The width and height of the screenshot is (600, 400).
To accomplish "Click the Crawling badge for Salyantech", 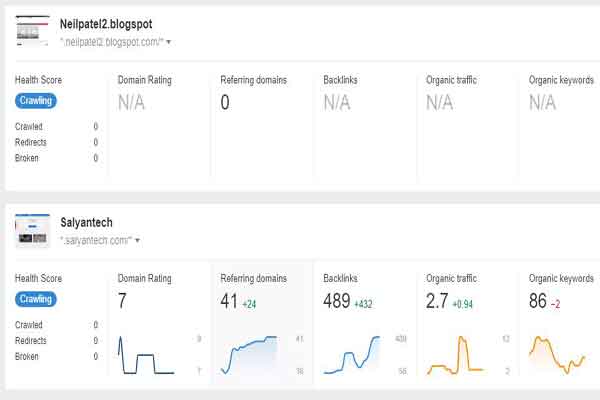I will tap(36, 299).
